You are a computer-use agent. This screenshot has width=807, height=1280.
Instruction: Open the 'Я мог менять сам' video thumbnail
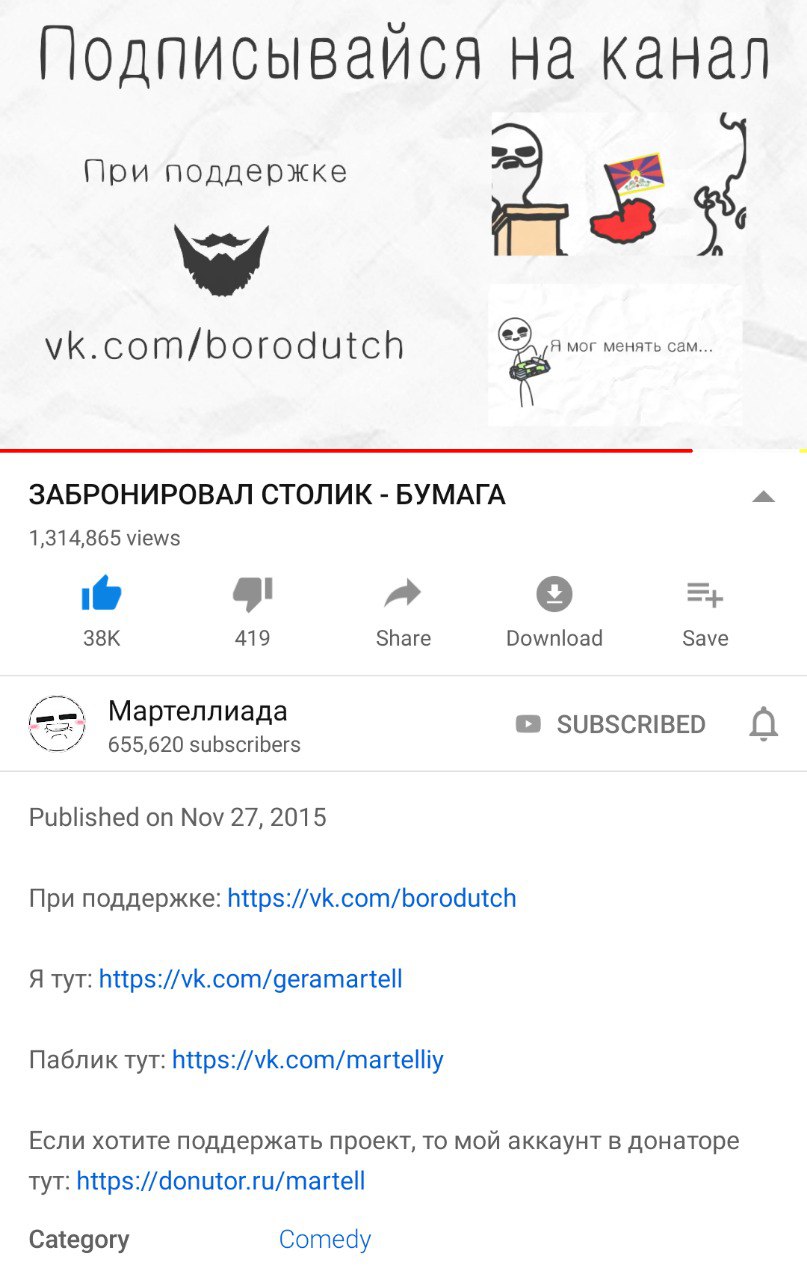(x=615, y=355)
